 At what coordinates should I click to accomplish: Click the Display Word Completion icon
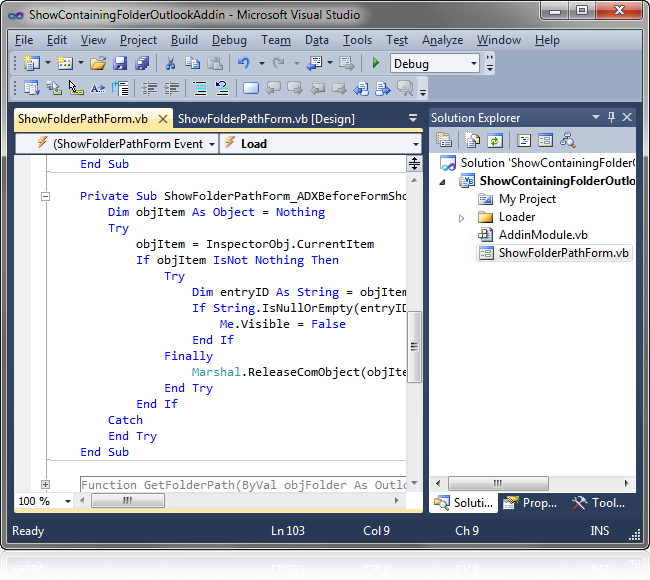click(x=98, y=88)
